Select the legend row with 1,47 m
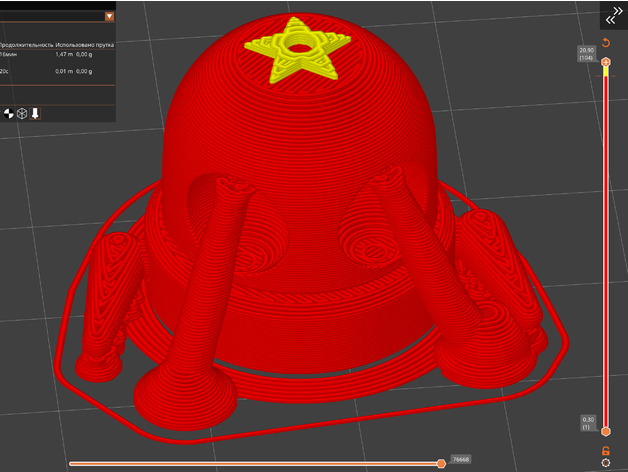 click(x=60, y=56)
